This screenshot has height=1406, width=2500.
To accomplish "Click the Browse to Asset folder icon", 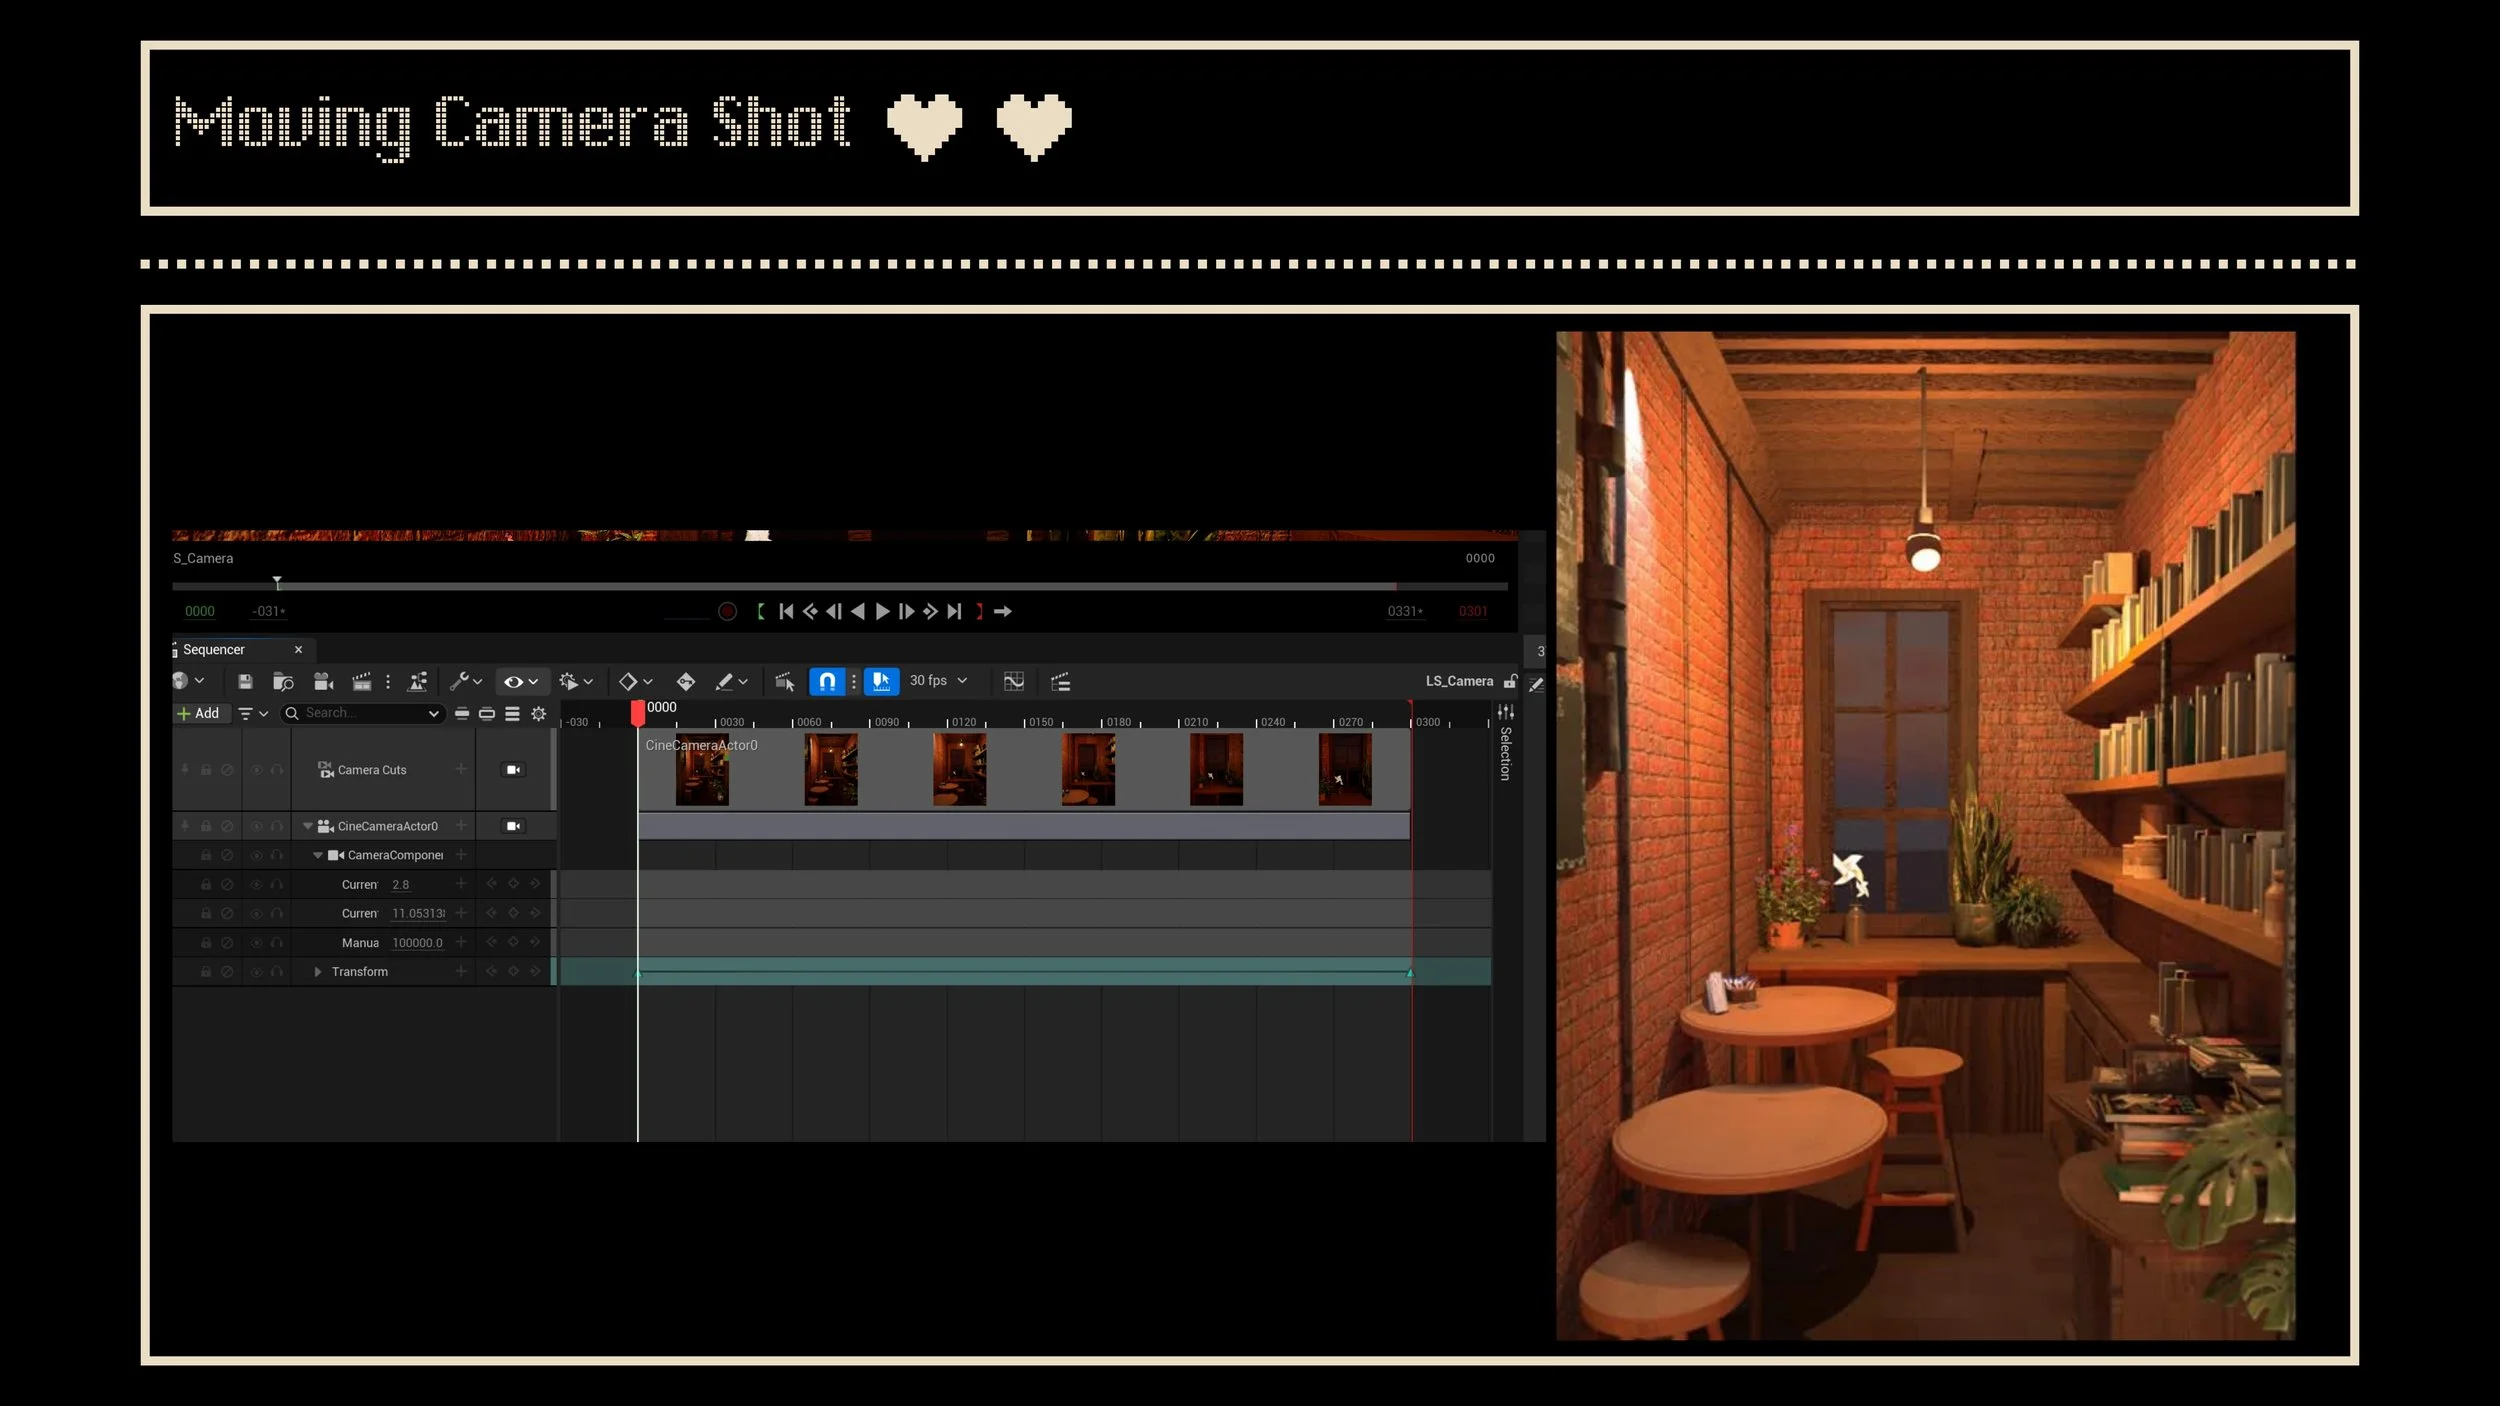I will pos(283,681).
